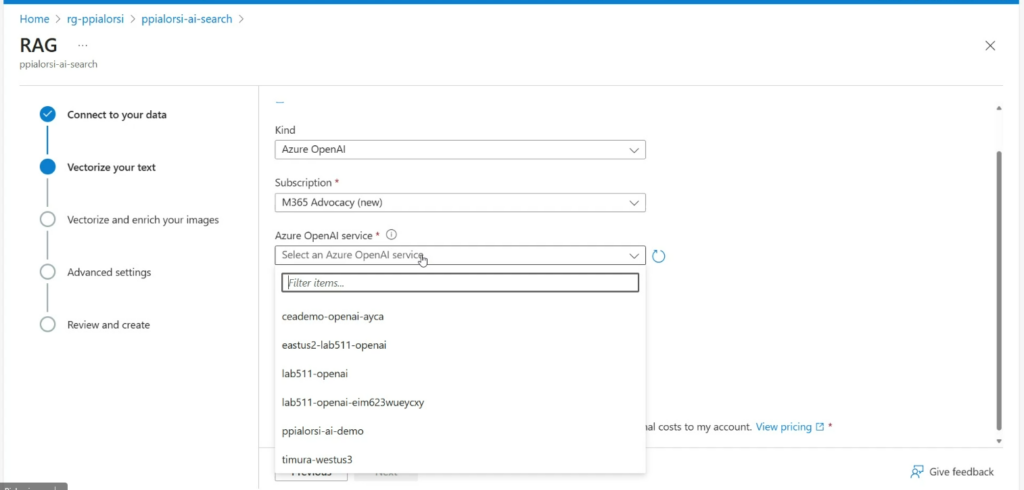The width and height of the screenshot is (1024, 490).
Task: Select ppialorsi-ai-demo service option
Action: pos(323,431)
